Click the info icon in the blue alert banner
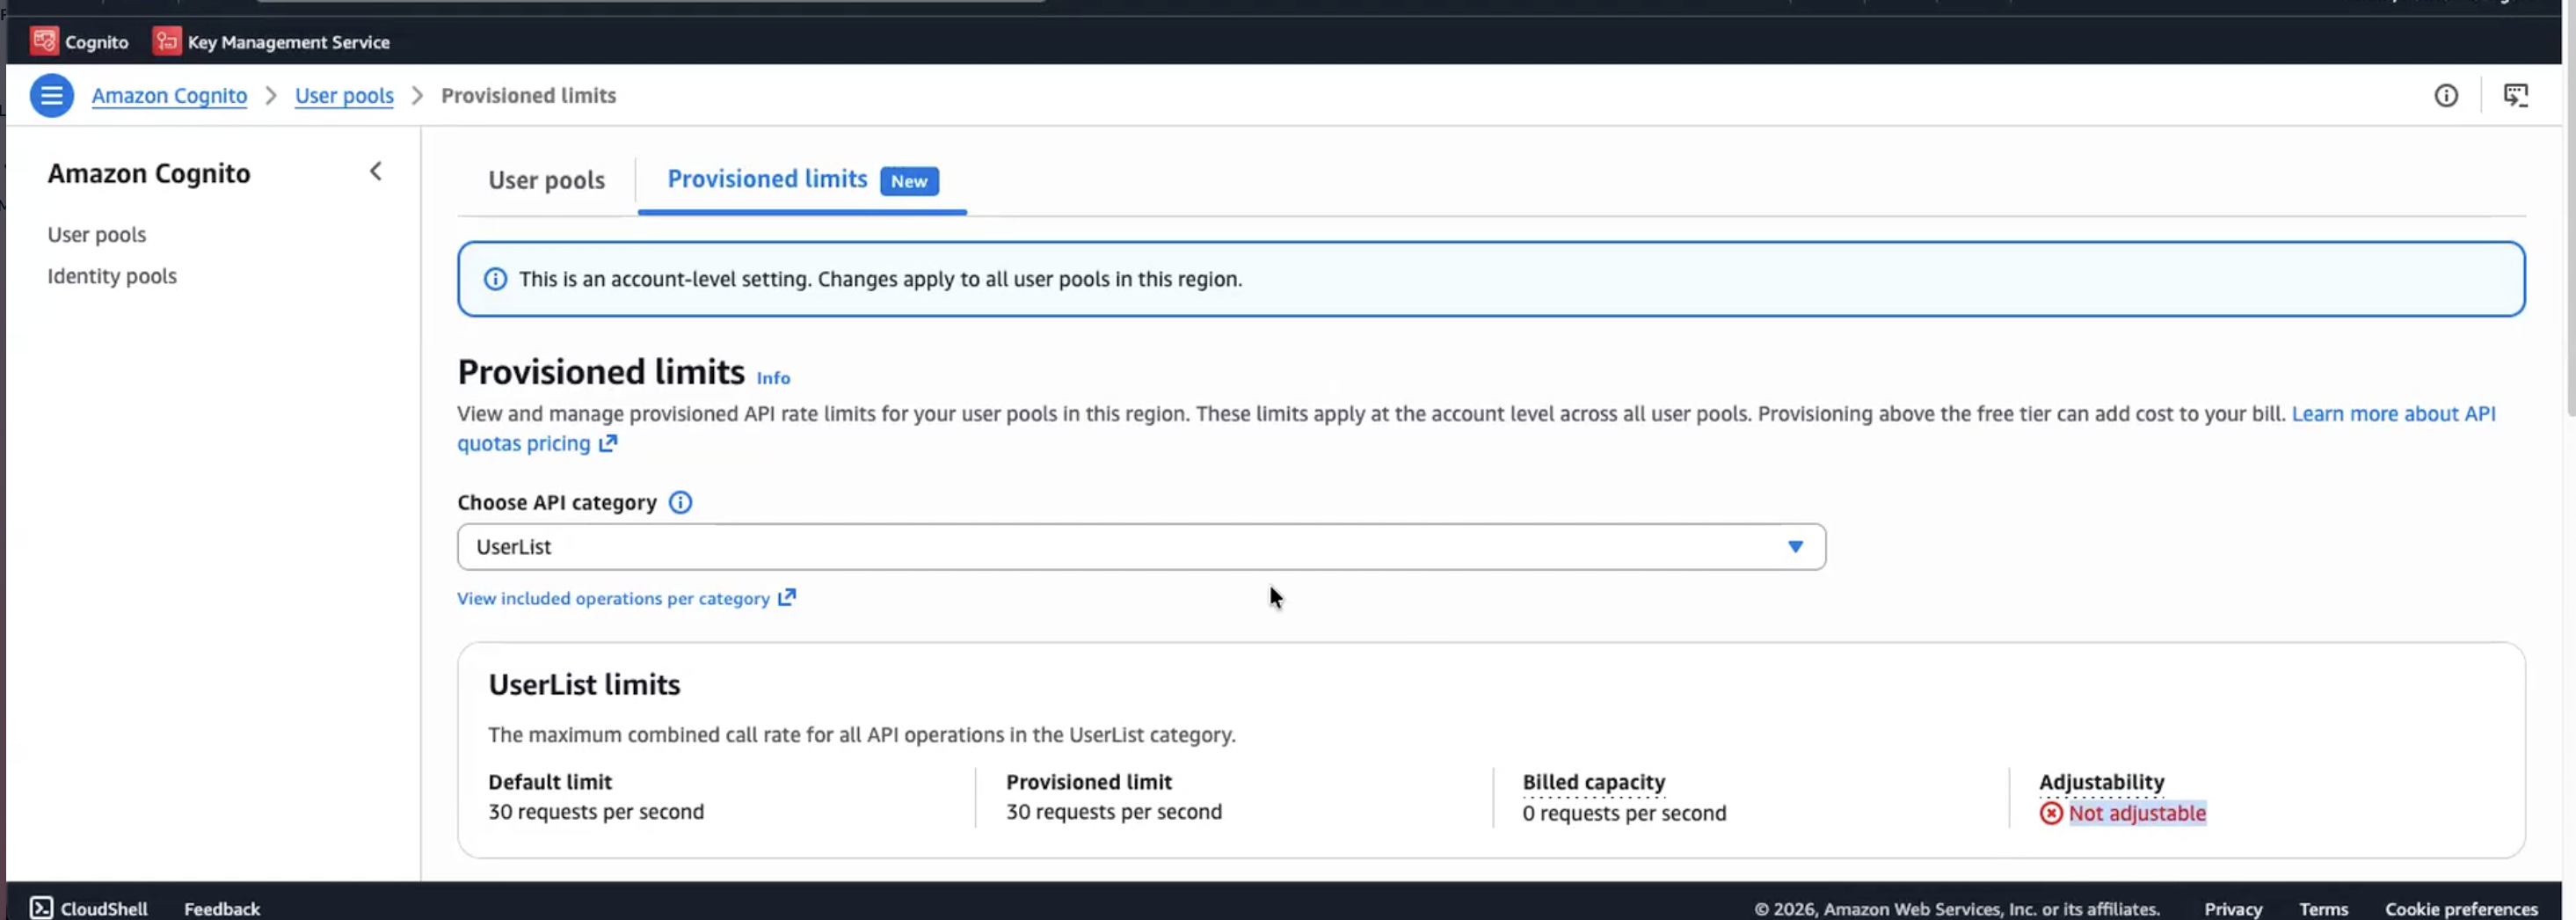 tap(495, 280)
